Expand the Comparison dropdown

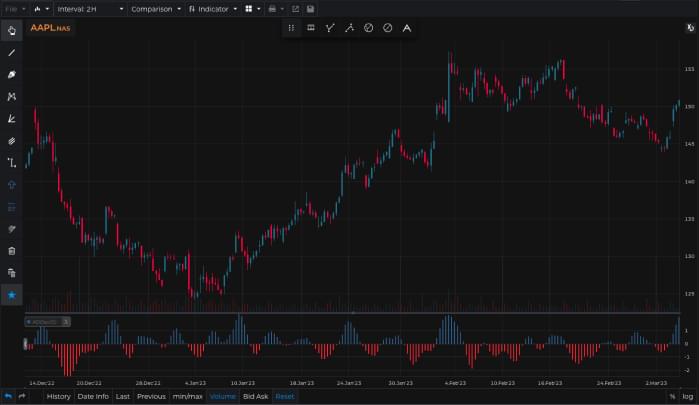coord(156,9)
